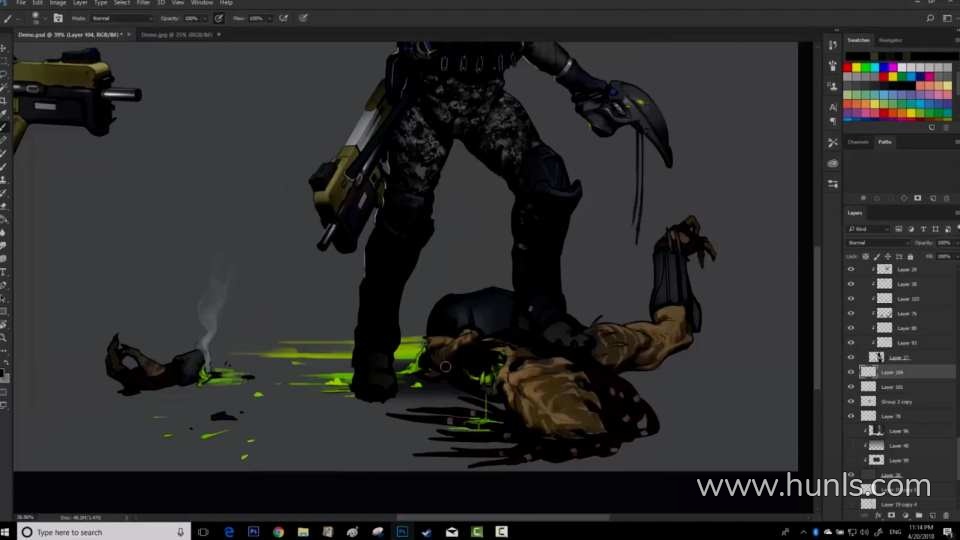Open layer blend mode Normal dropdown
The image size is (960, 540).
(877, 243)
